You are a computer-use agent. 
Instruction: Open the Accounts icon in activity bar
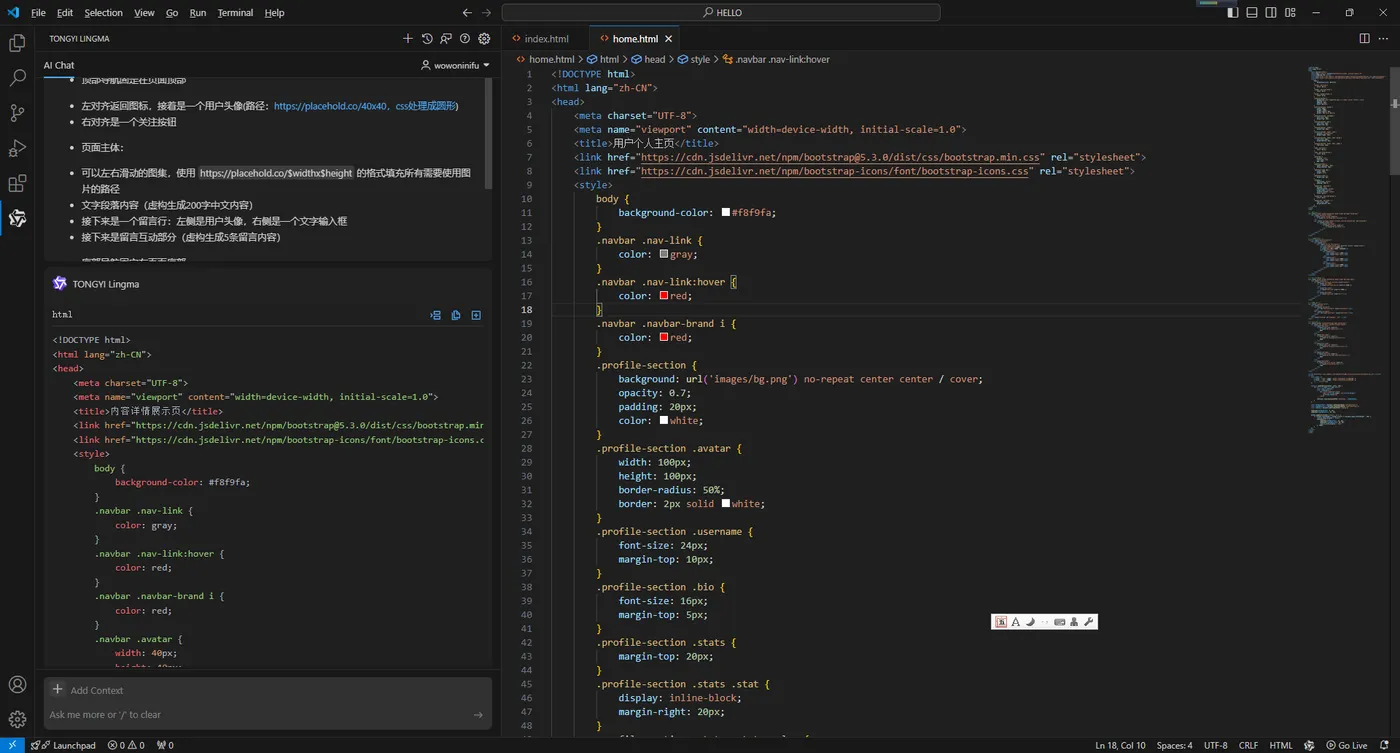(x=17, y=685)
